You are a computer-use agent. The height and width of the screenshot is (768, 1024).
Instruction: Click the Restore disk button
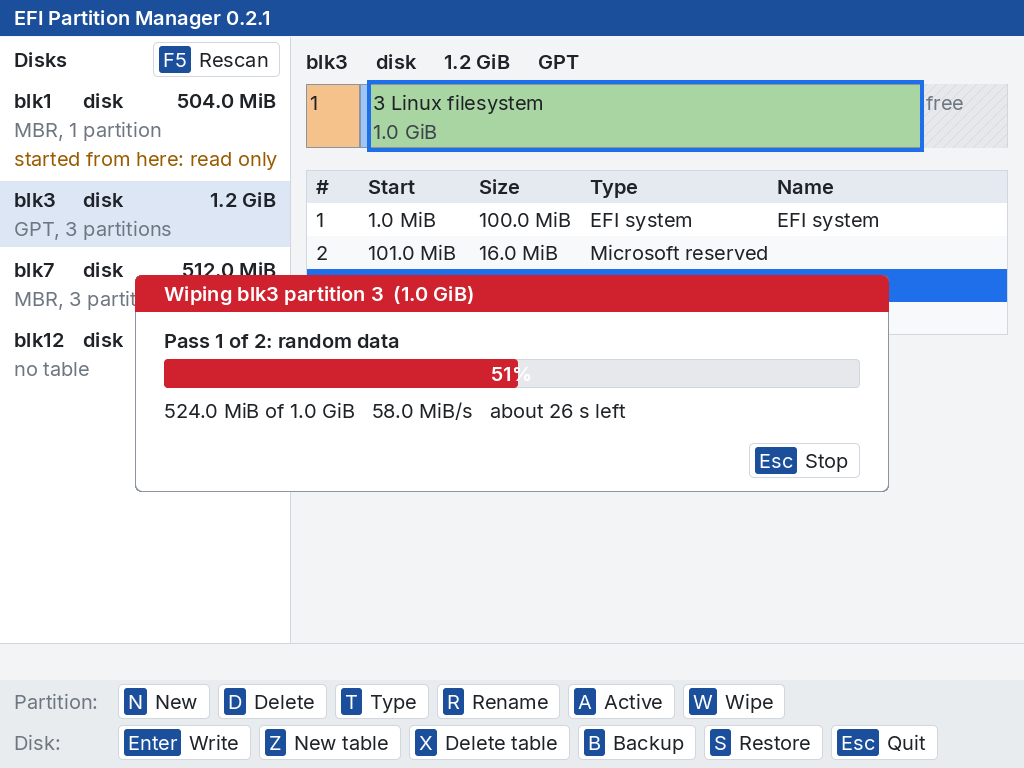763,743
